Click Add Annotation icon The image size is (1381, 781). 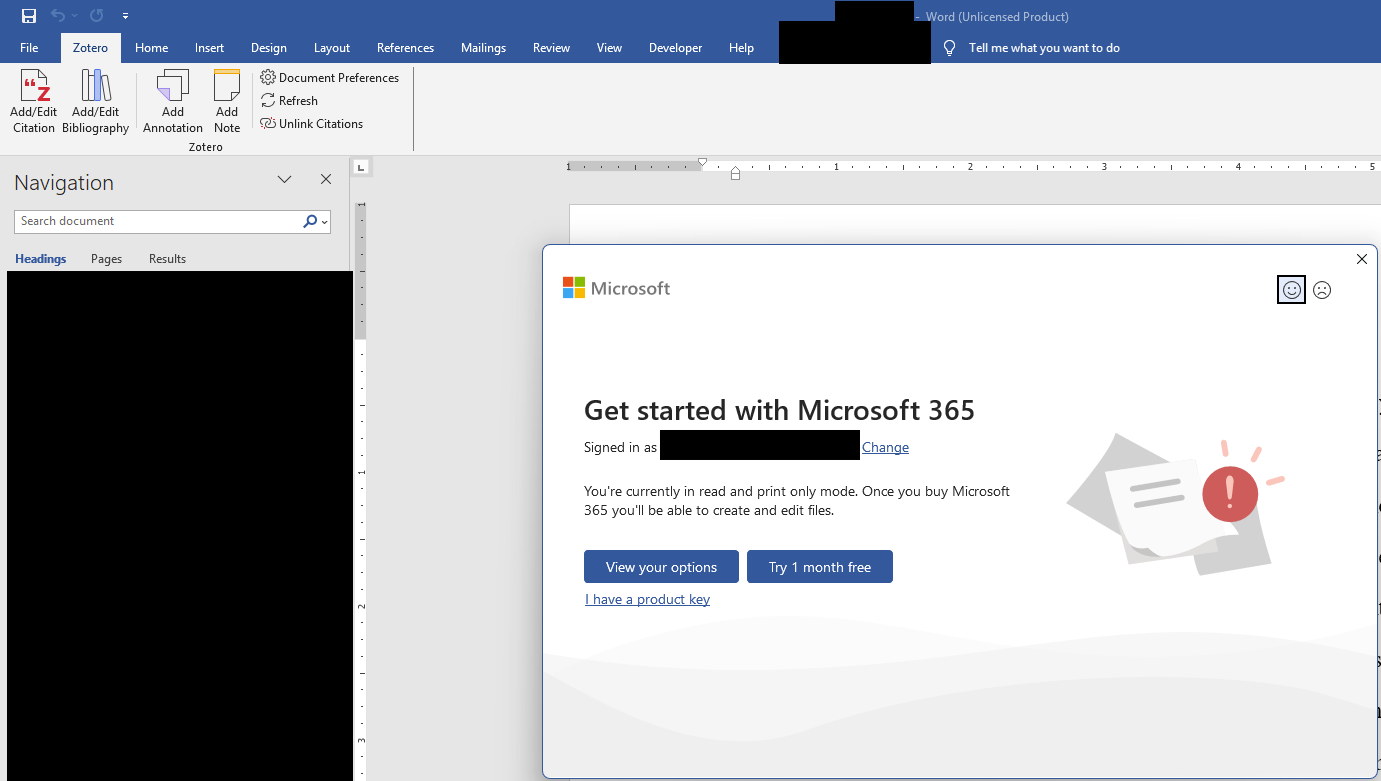(173, 102)
